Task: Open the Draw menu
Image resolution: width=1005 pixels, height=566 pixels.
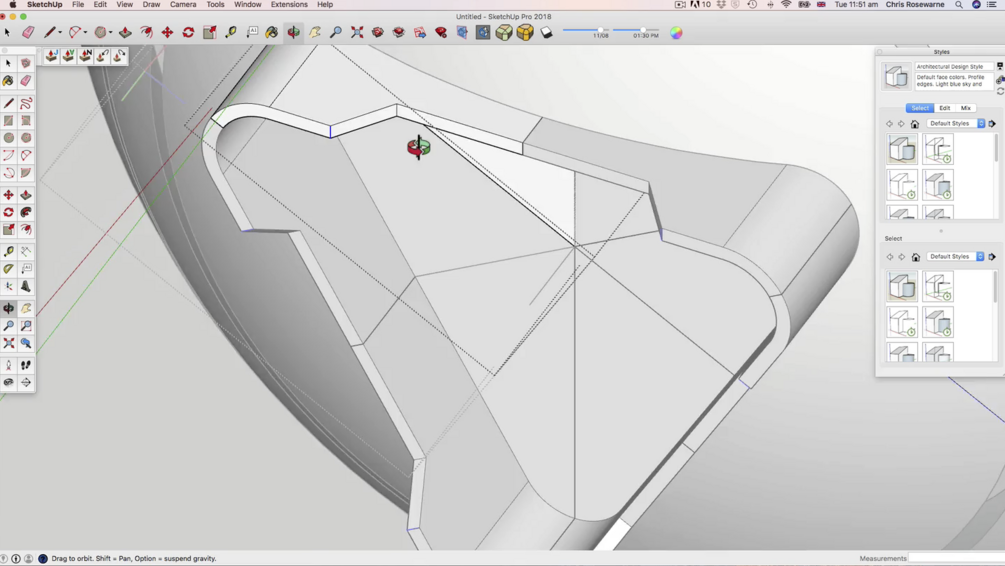Action: coord(151,4)
